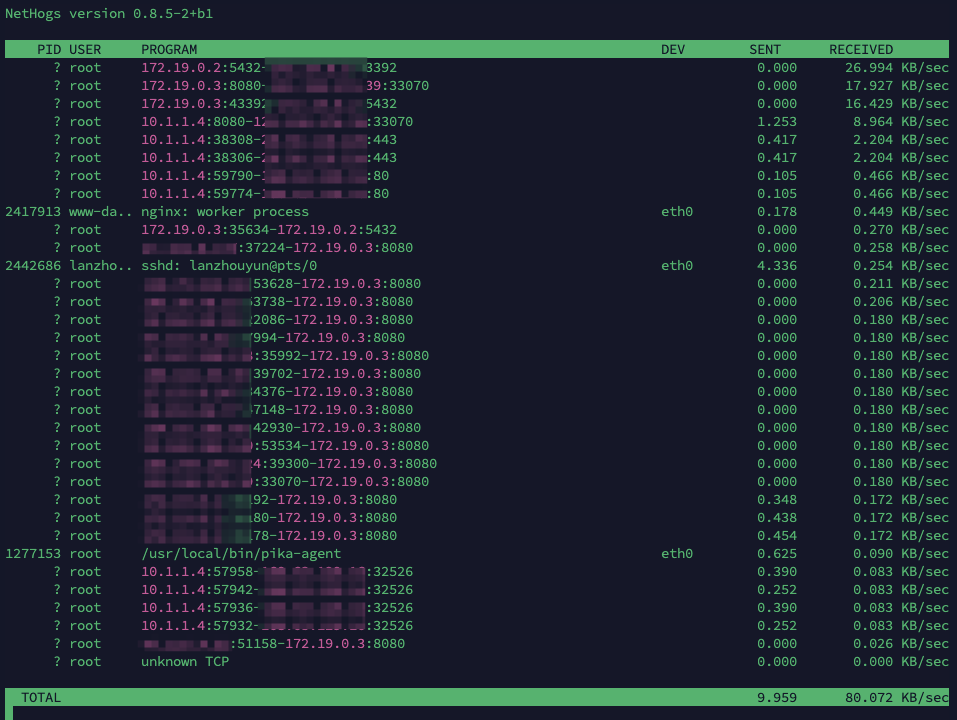Click PID 2442686

click(x=33, y=266)
